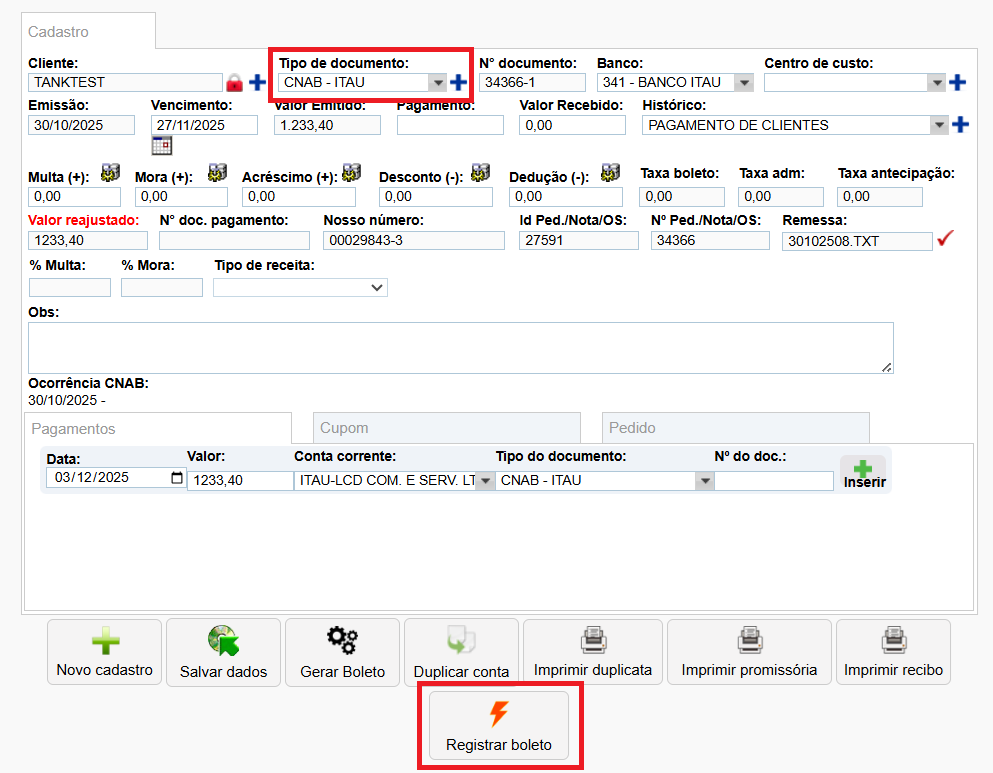This screenshot has height=773, width=993.
Task: Click the calculator icon next to Multa (+)
Action: click(108, 173)
